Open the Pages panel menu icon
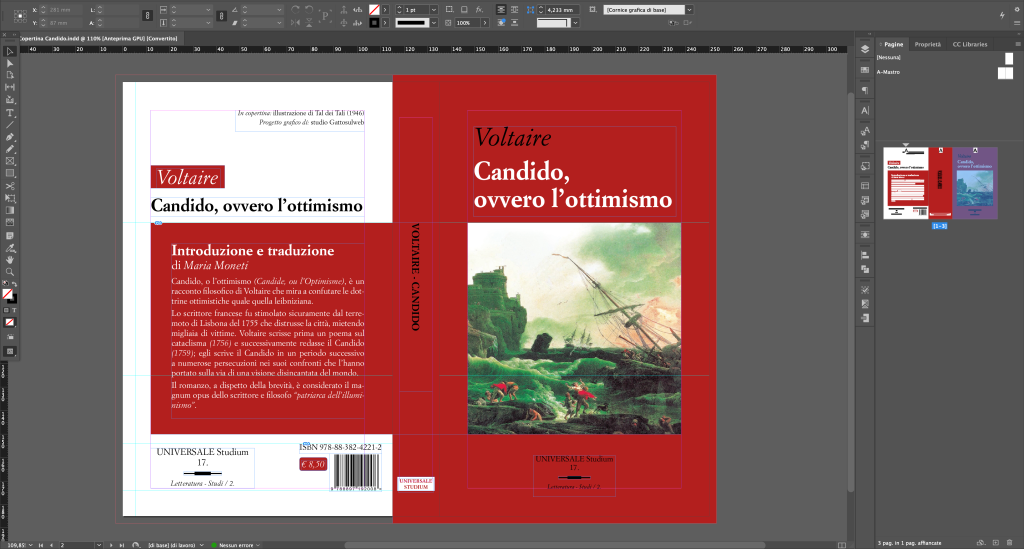The image size is (1024, 549). (1017, 44)
